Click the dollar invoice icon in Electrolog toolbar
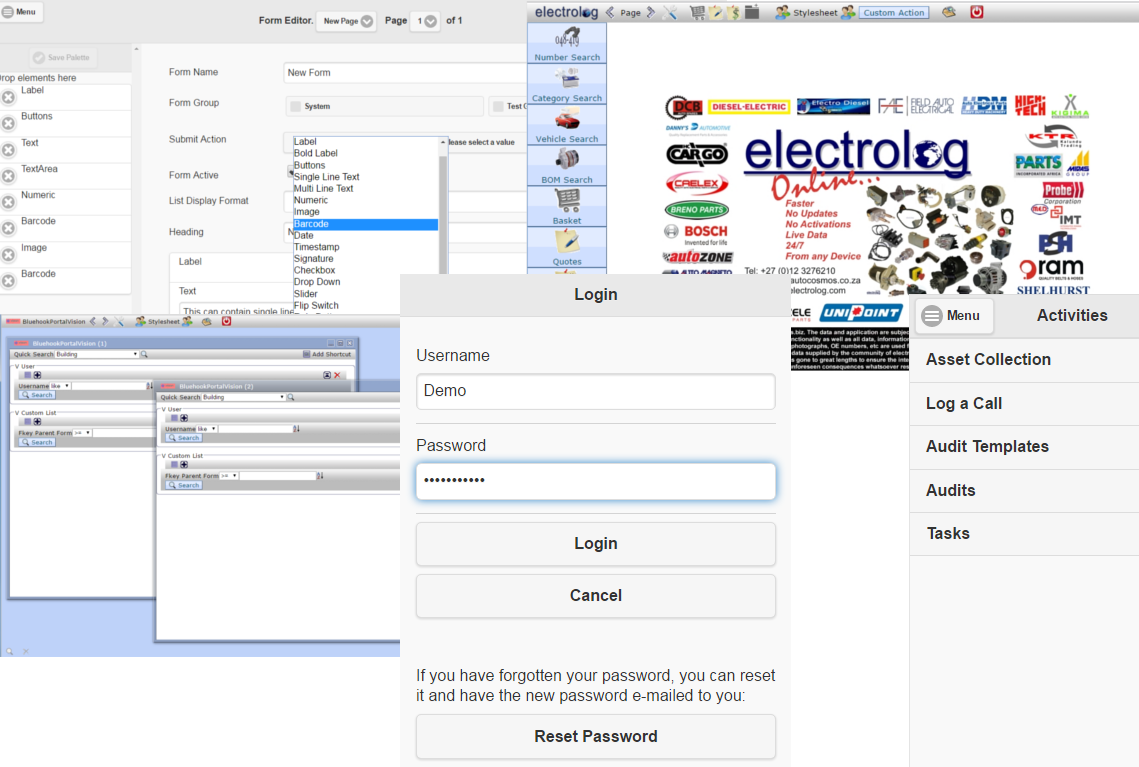The height and width of the screenshot is (767, 1139). tap(733, 12)
